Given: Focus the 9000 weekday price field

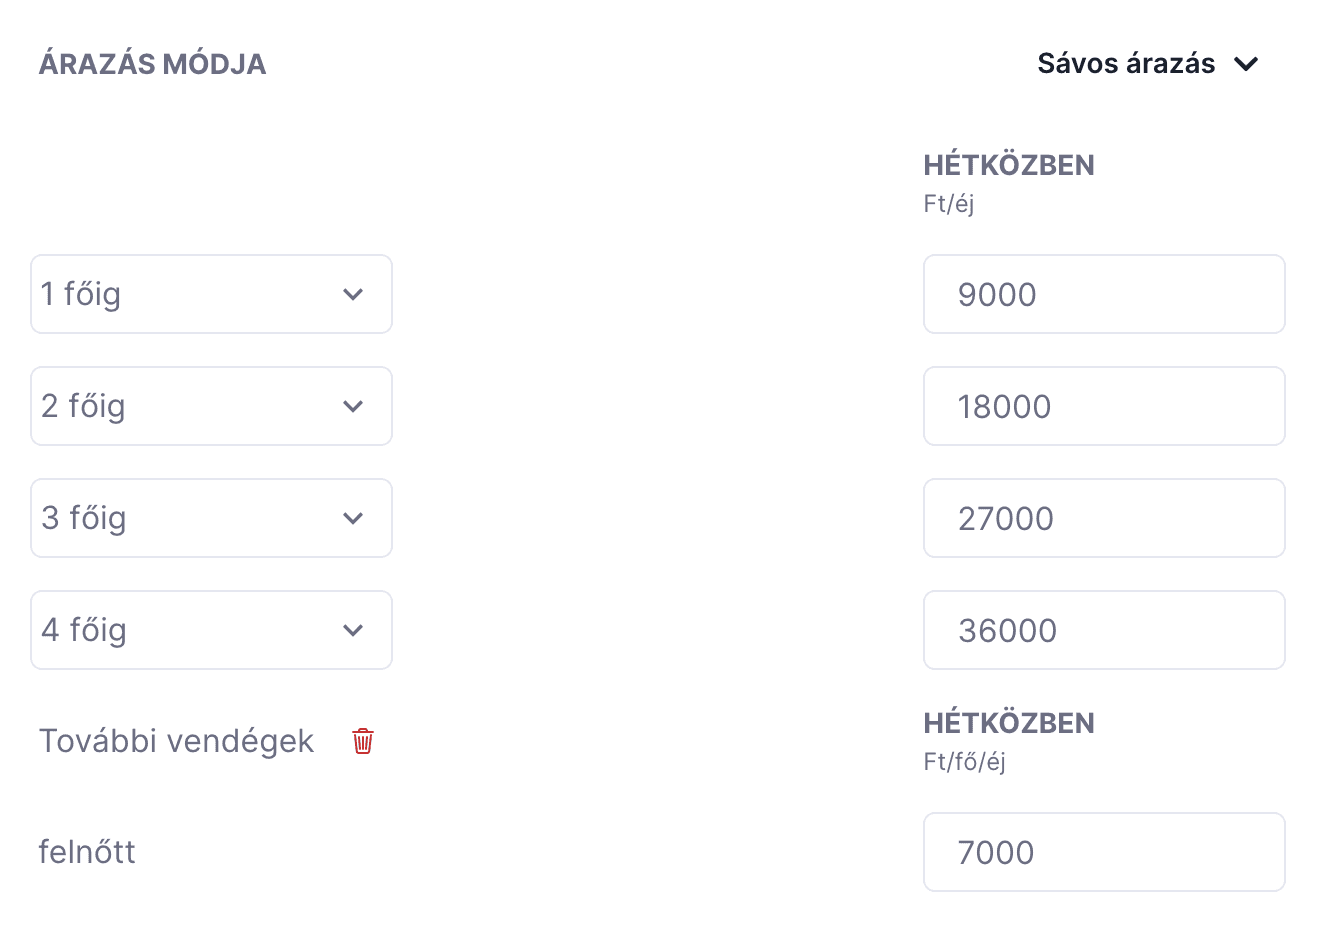Looking at the screenshot, I should 1104,294.
